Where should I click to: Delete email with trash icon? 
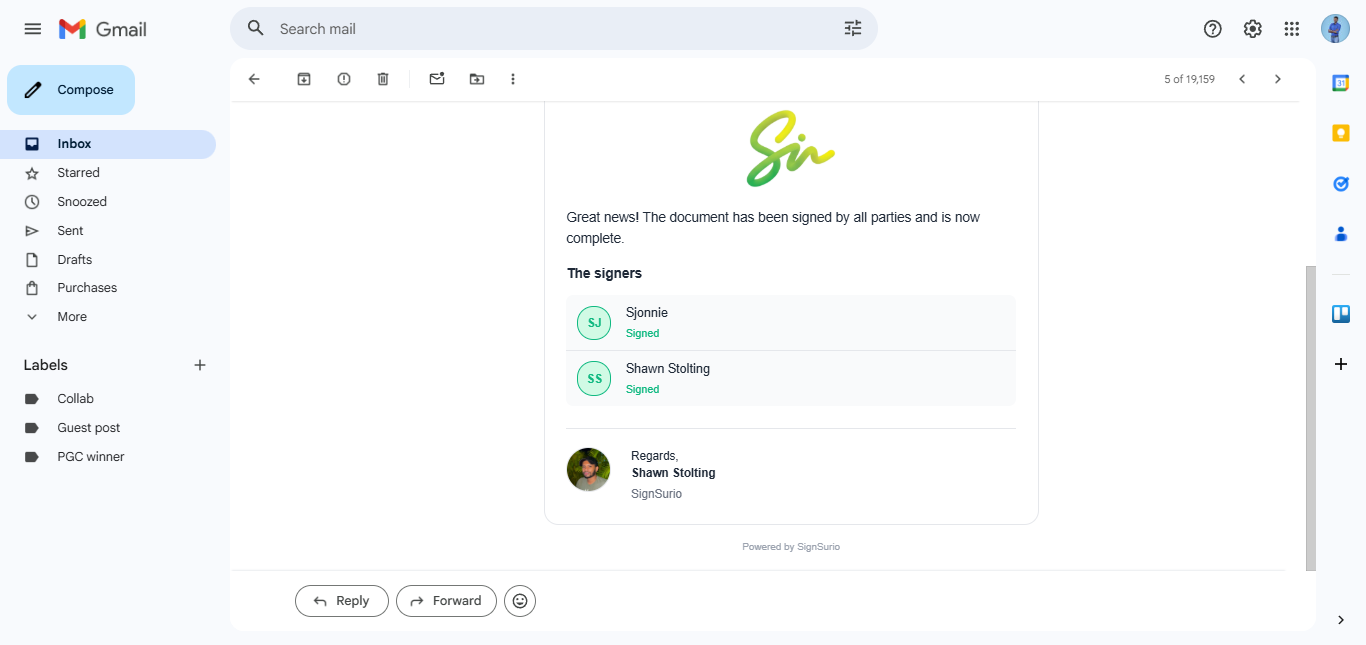pyautogui.click(x=383, y=79)
